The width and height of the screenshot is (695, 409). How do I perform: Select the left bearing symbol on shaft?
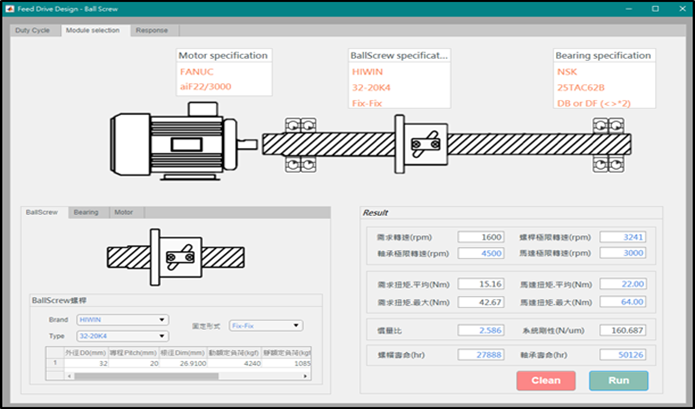(x=298, y=140)
